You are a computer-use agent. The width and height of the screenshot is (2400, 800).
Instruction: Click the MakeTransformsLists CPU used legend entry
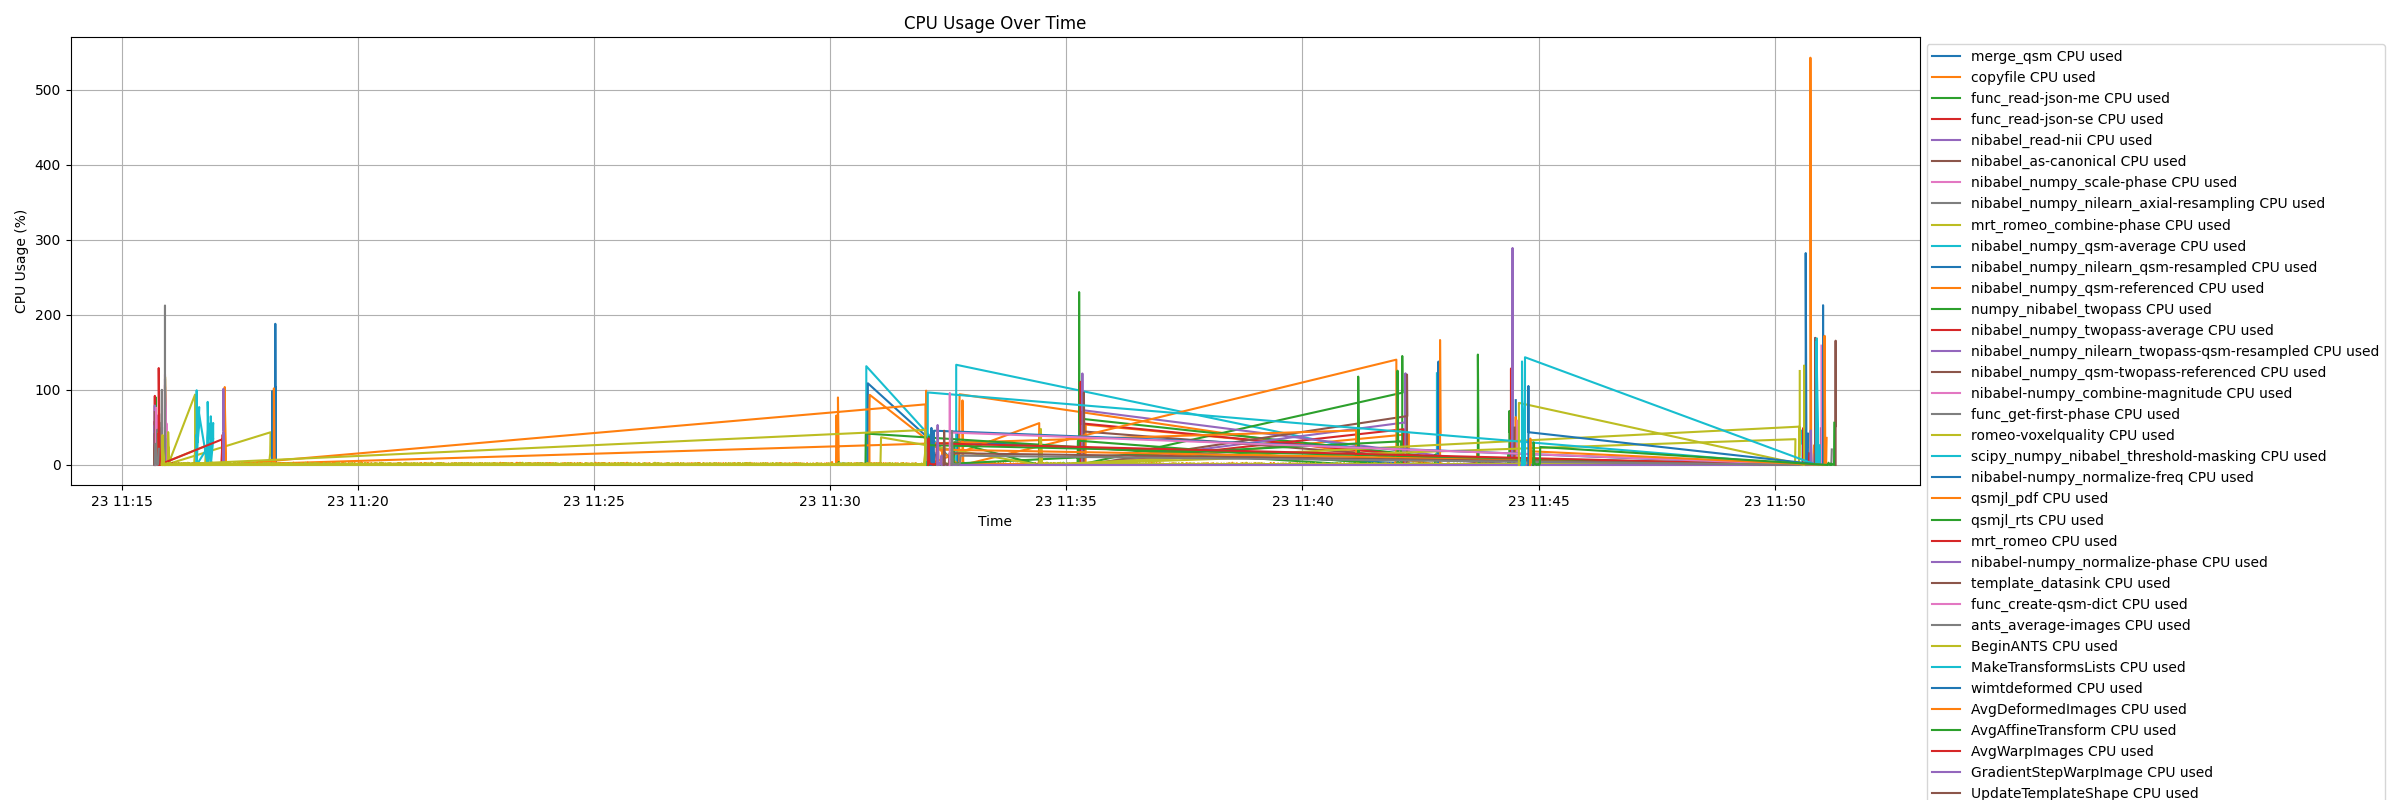(2058, 667)
